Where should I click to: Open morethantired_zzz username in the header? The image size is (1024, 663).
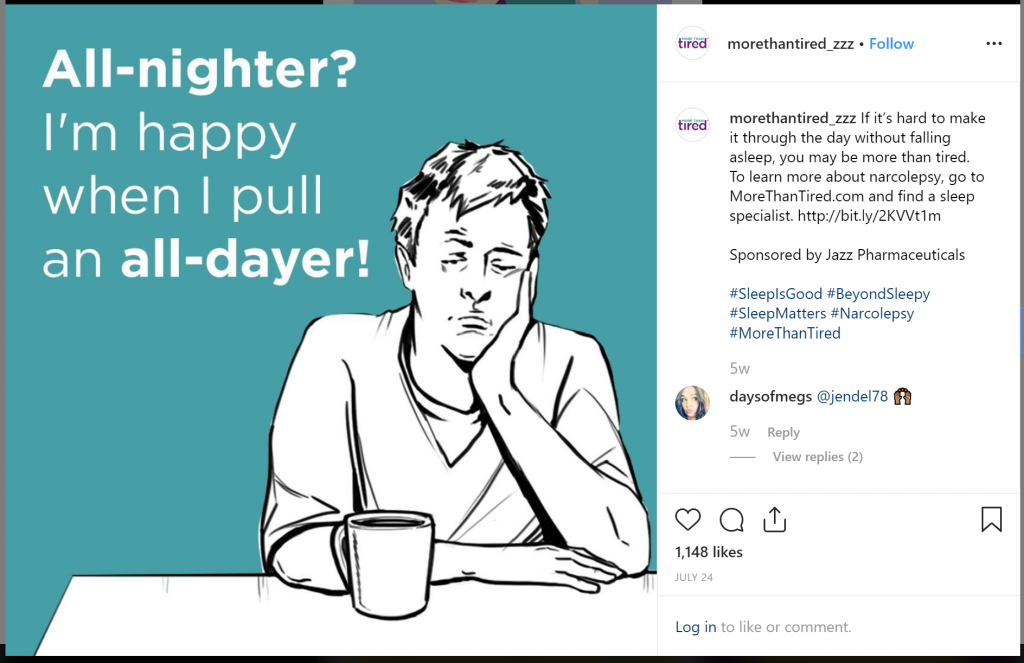(791, 44)
